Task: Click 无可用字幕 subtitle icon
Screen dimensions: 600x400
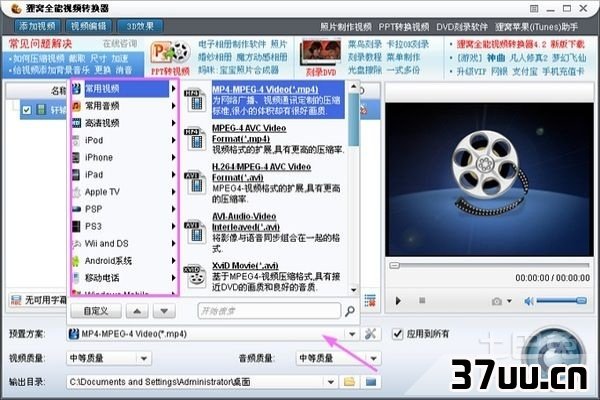Action: (16, 300)
